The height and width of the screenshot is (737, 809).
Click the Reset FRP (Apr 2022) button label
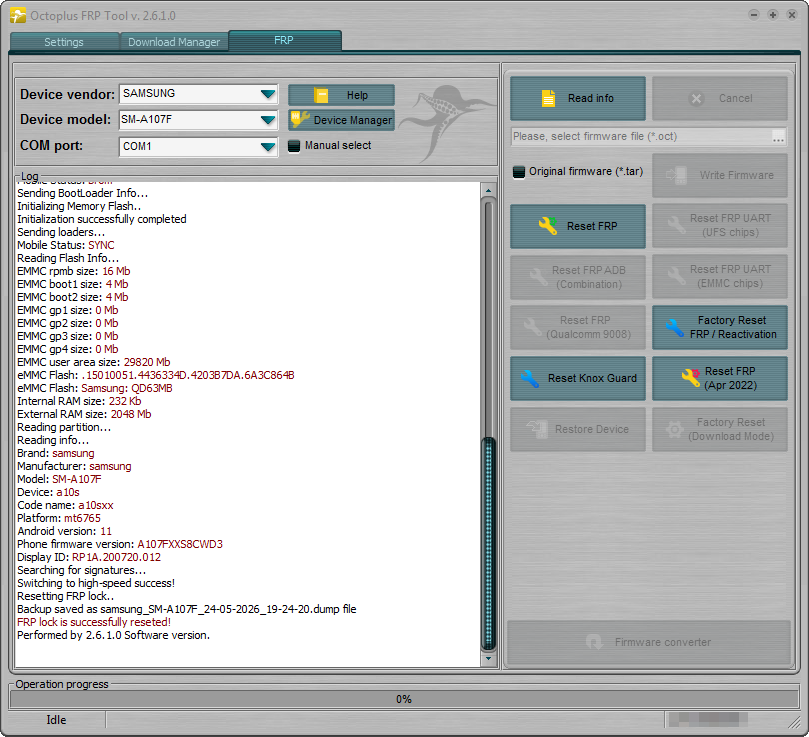tap(730, 378)
